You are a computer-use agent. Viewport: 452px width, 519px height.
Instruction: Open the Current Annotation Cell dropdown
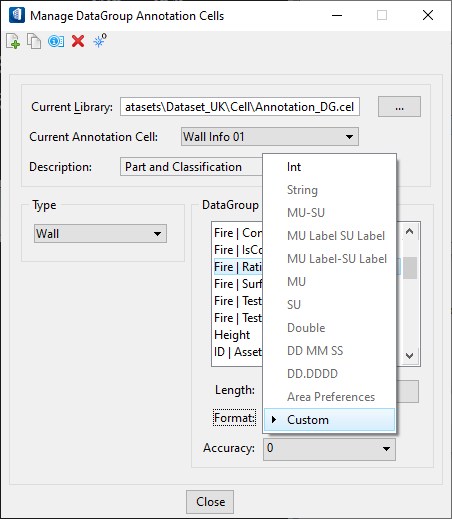click(270, 137)
